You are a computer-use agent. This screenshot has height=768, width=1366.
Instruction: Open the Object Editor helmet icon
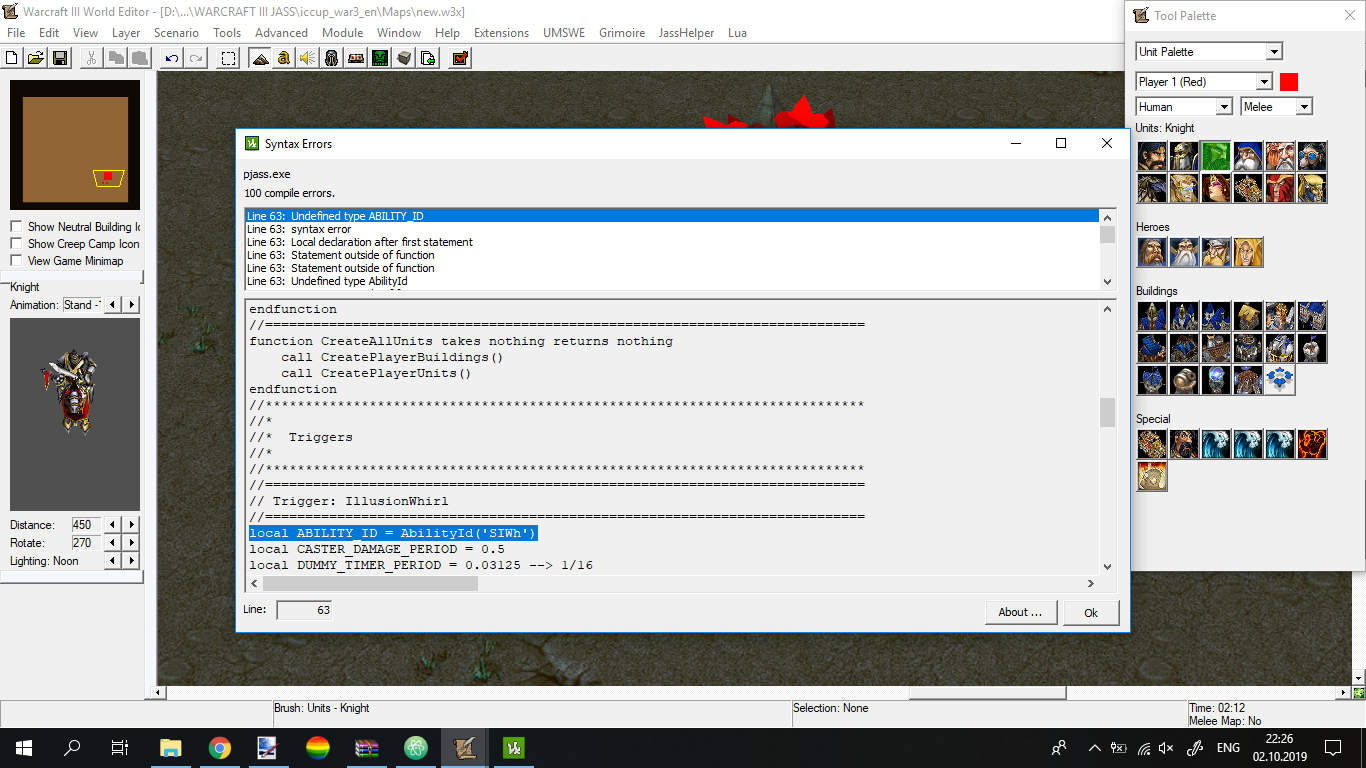[332, 58]
